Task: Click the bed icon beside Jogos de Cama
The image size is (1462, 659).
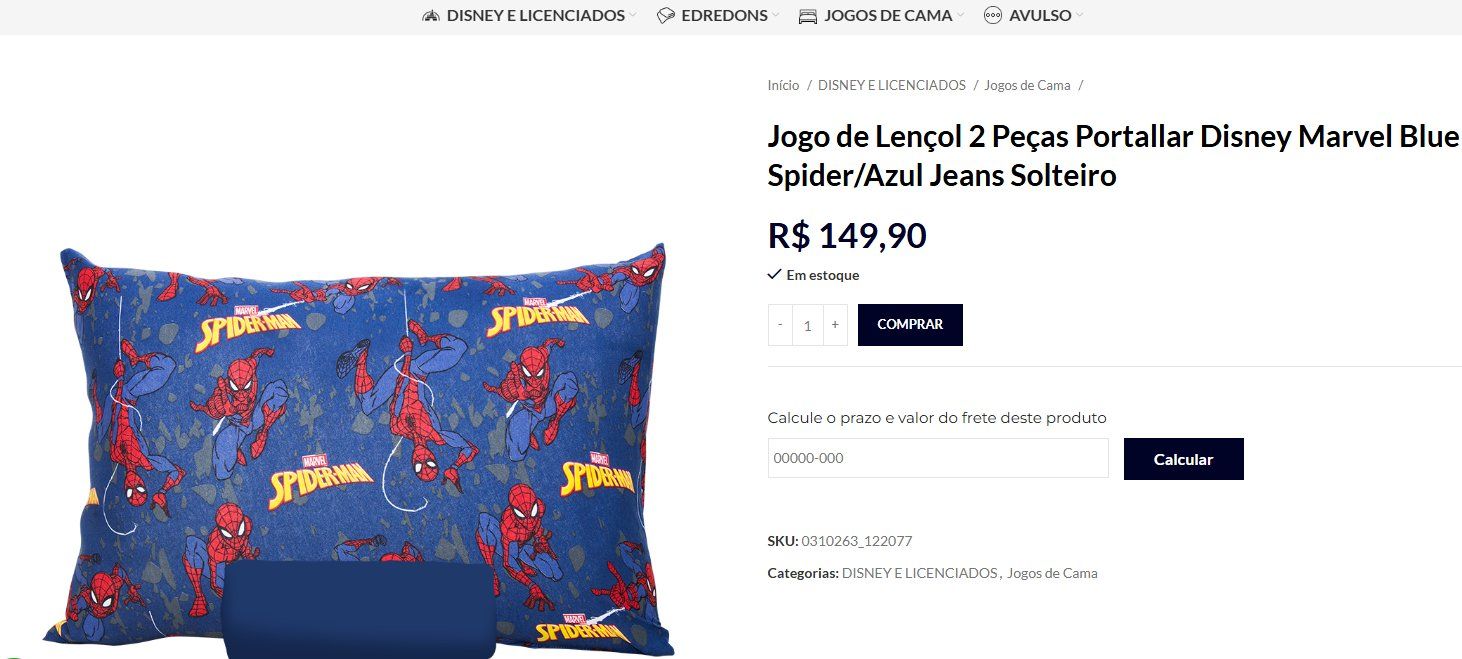Action: tap(808, 15)
